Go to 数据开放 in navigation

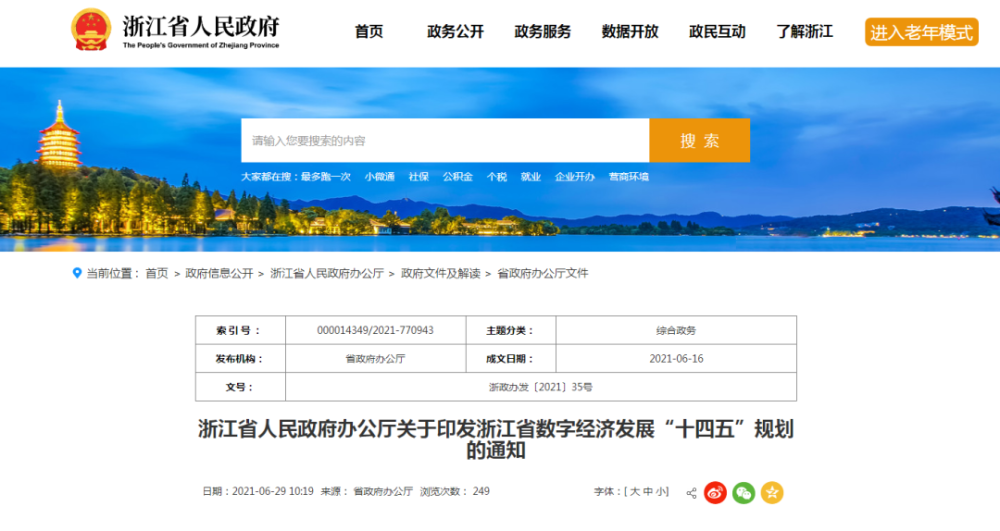click(x=630, y=31)
